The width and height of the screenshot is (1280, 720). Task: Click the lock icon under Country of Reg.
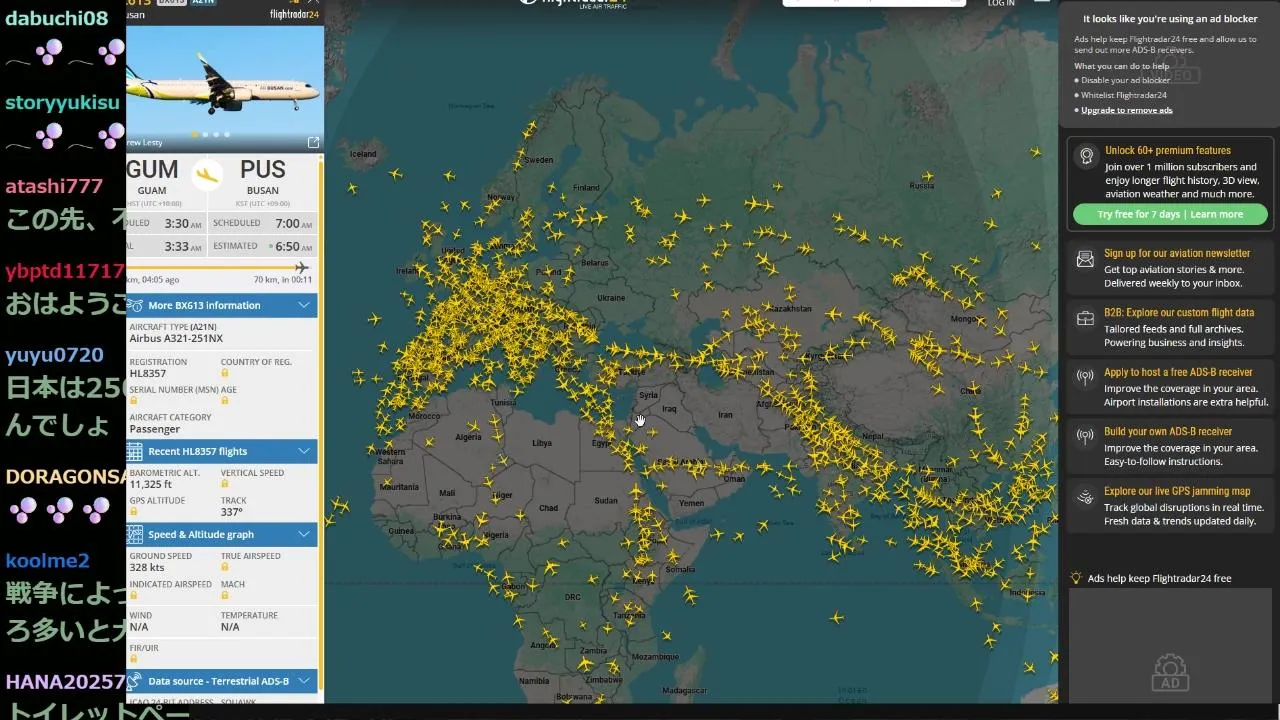point(224,373)
